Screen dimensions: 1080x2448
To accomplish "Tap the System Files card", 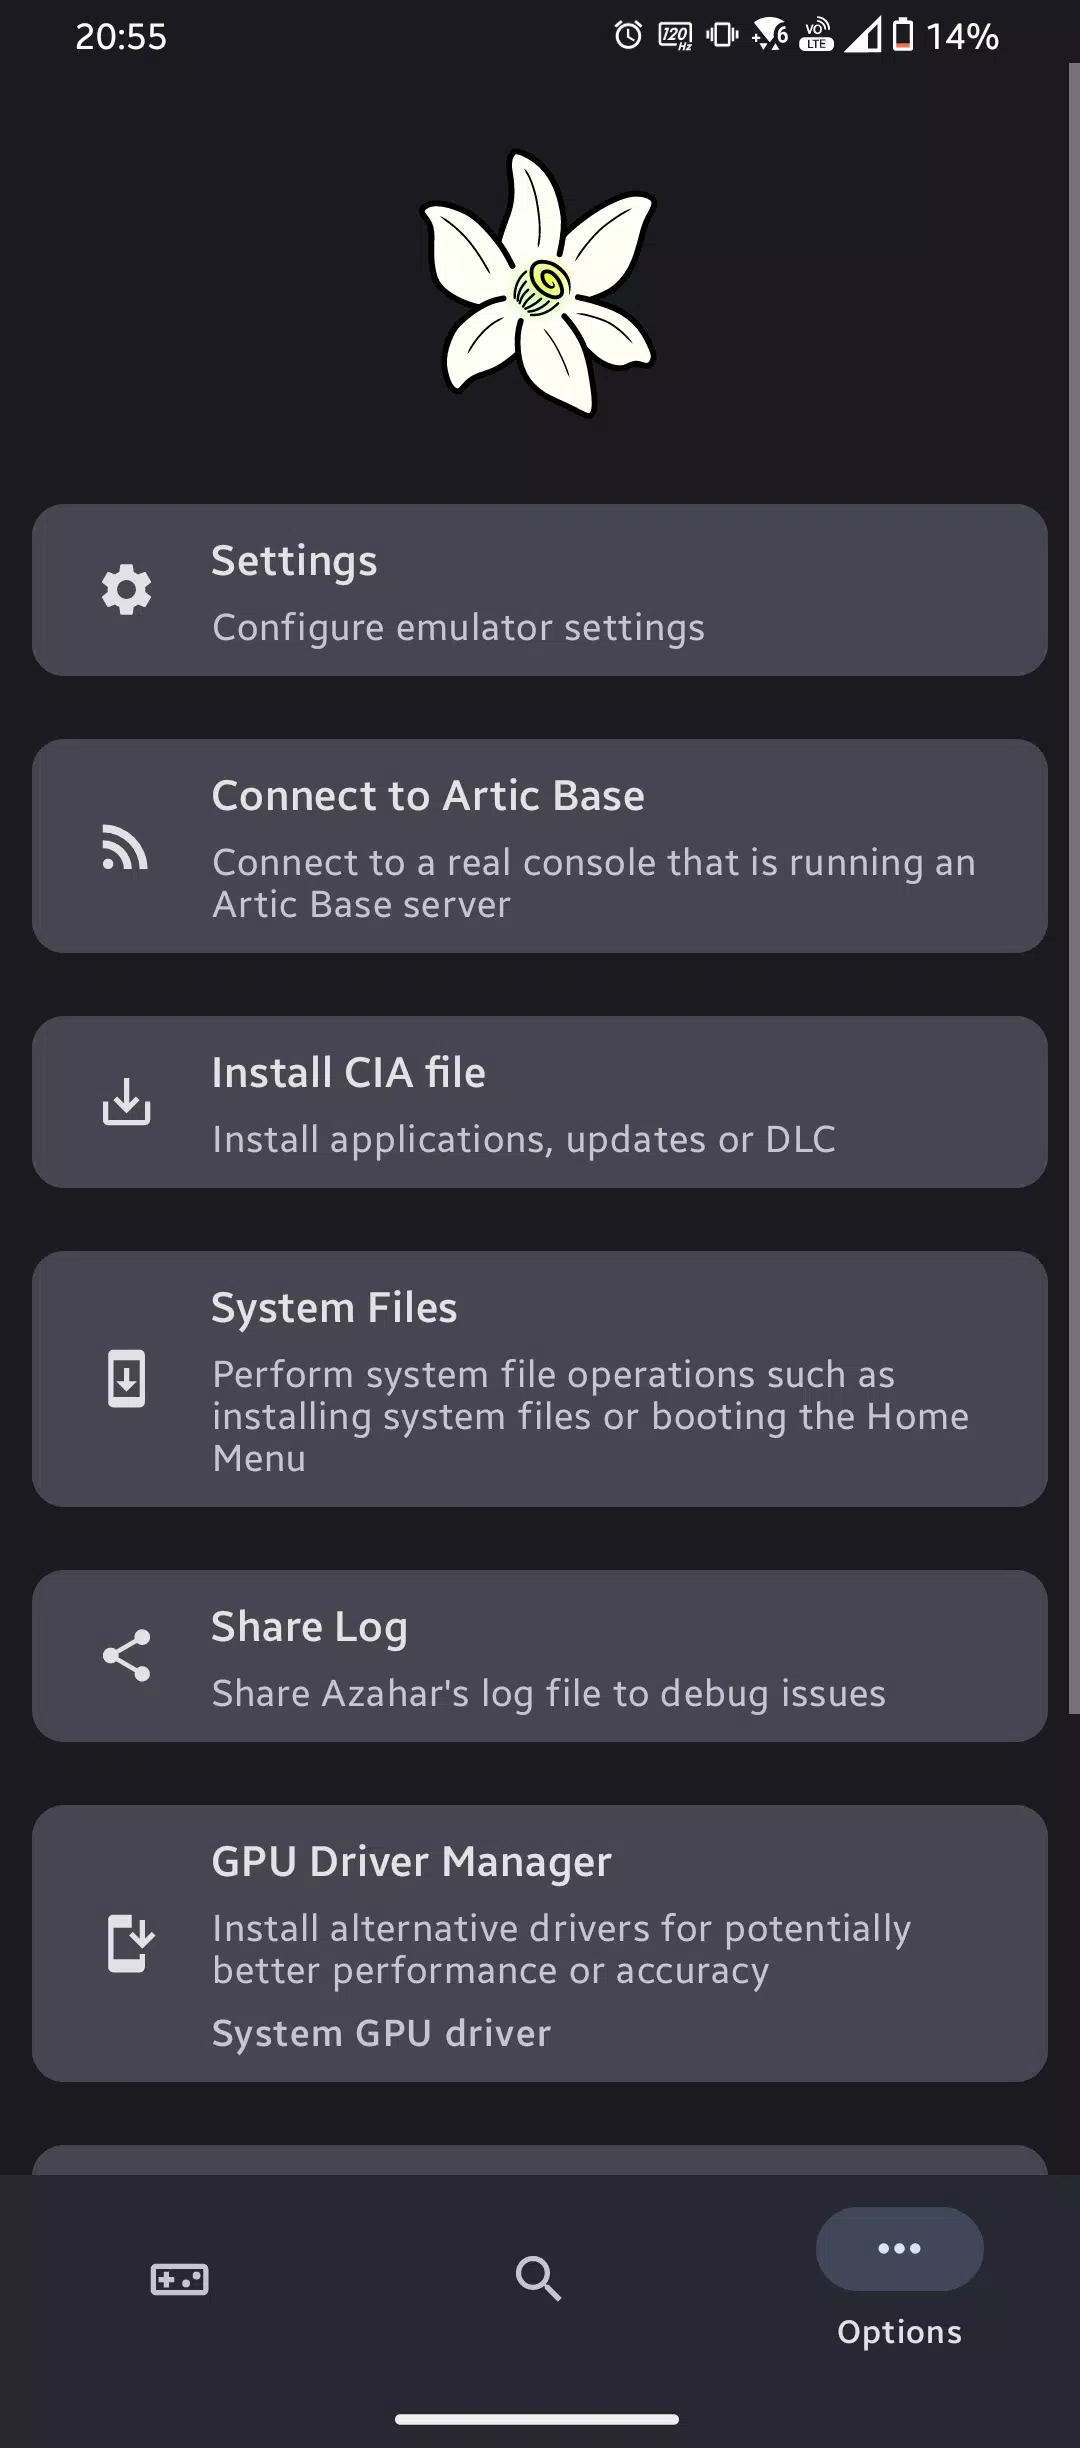I will [x=540, y=1378].
